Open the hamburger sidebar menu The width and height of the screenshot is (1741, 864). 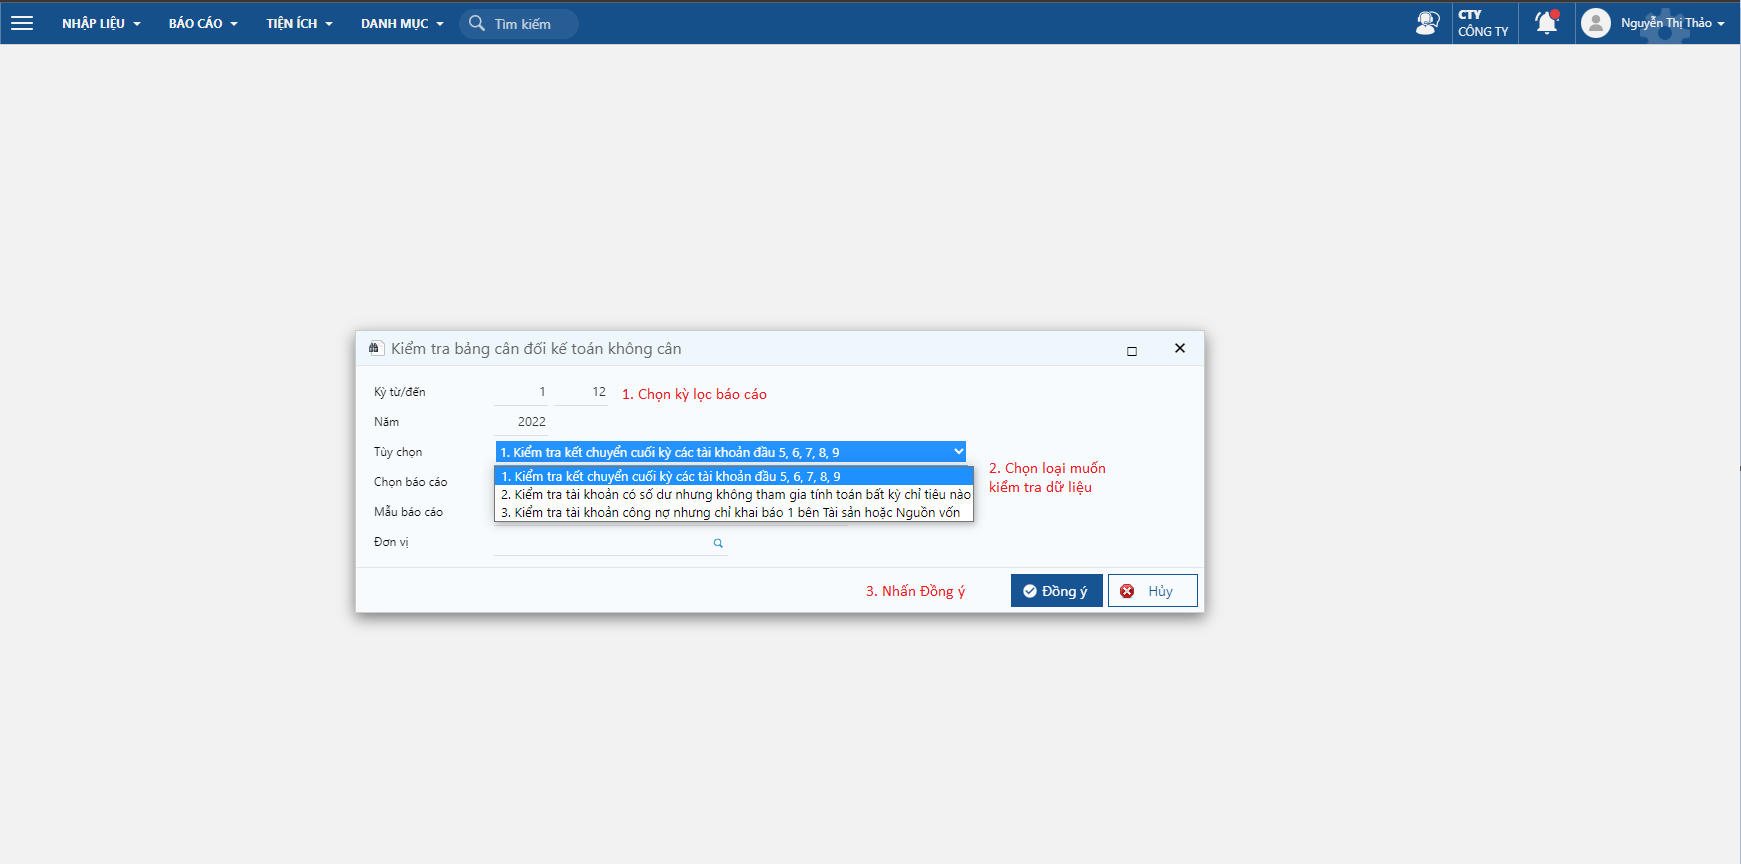click(22, 23)
